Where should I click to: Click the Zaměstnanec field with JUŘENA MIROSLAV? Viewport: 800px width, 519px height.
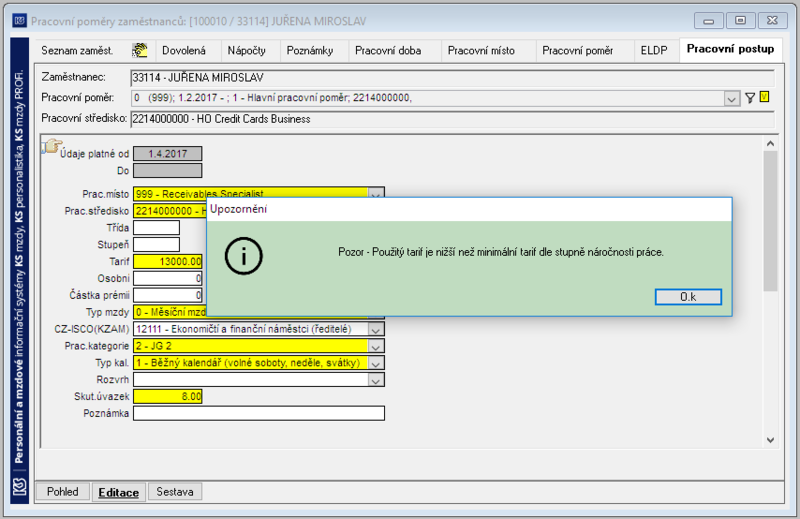point(453,78)
